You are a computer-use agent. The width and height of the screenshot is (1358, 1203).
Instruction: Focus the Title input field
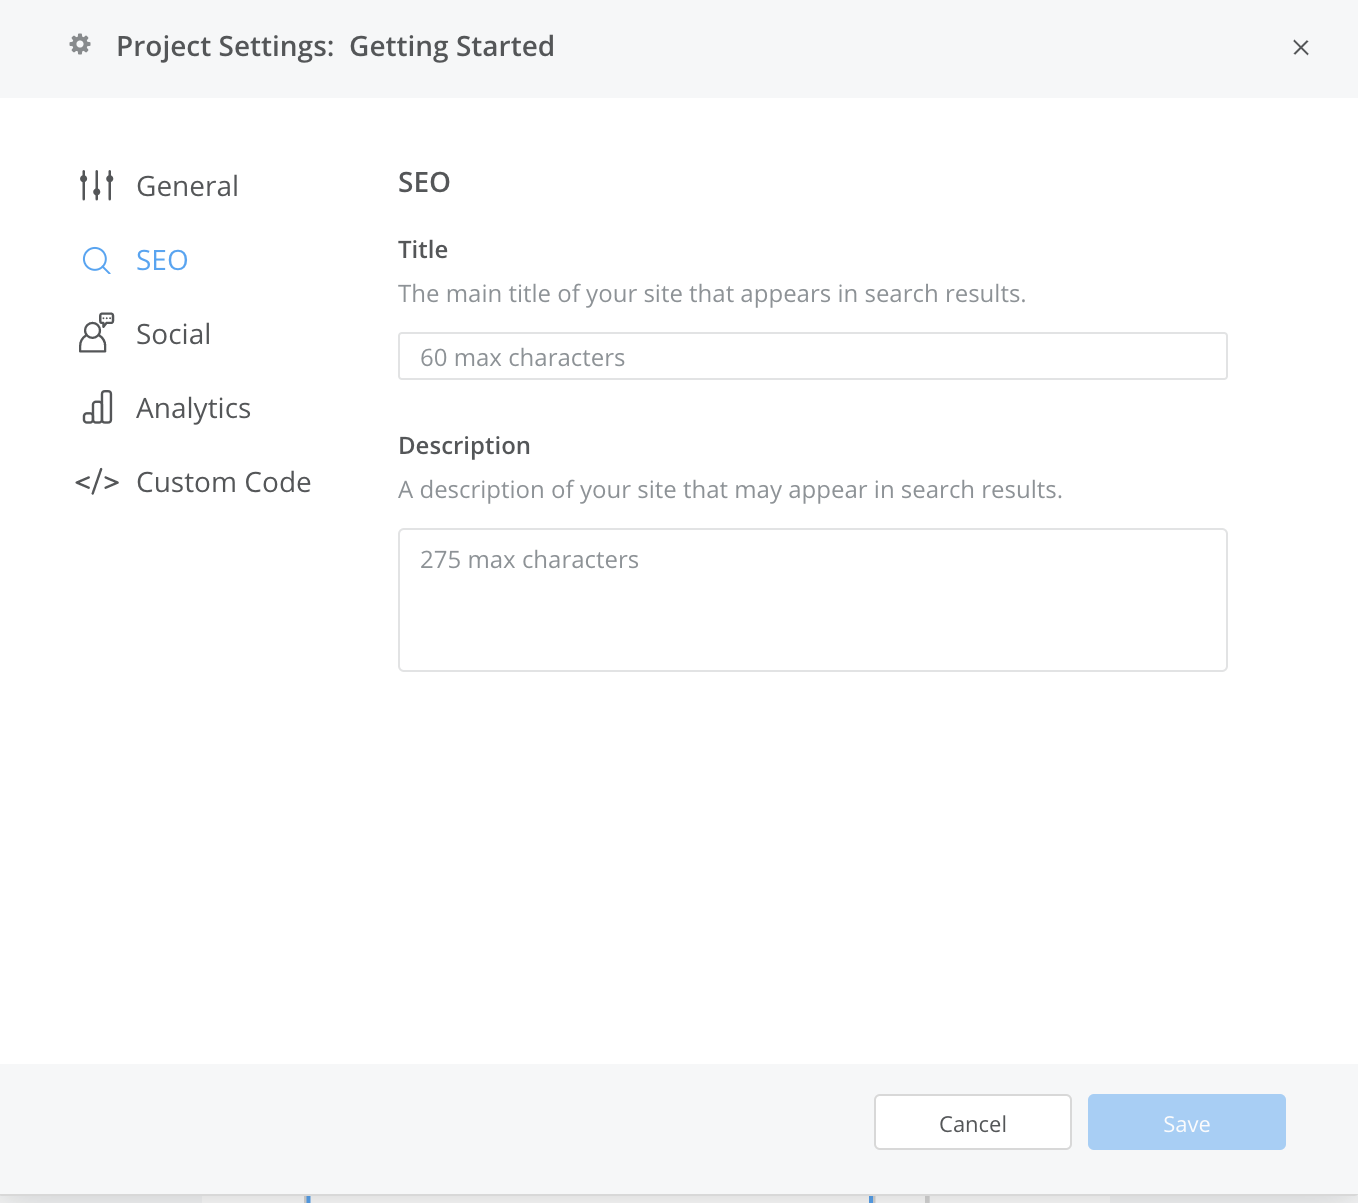[x=812, y=357]
